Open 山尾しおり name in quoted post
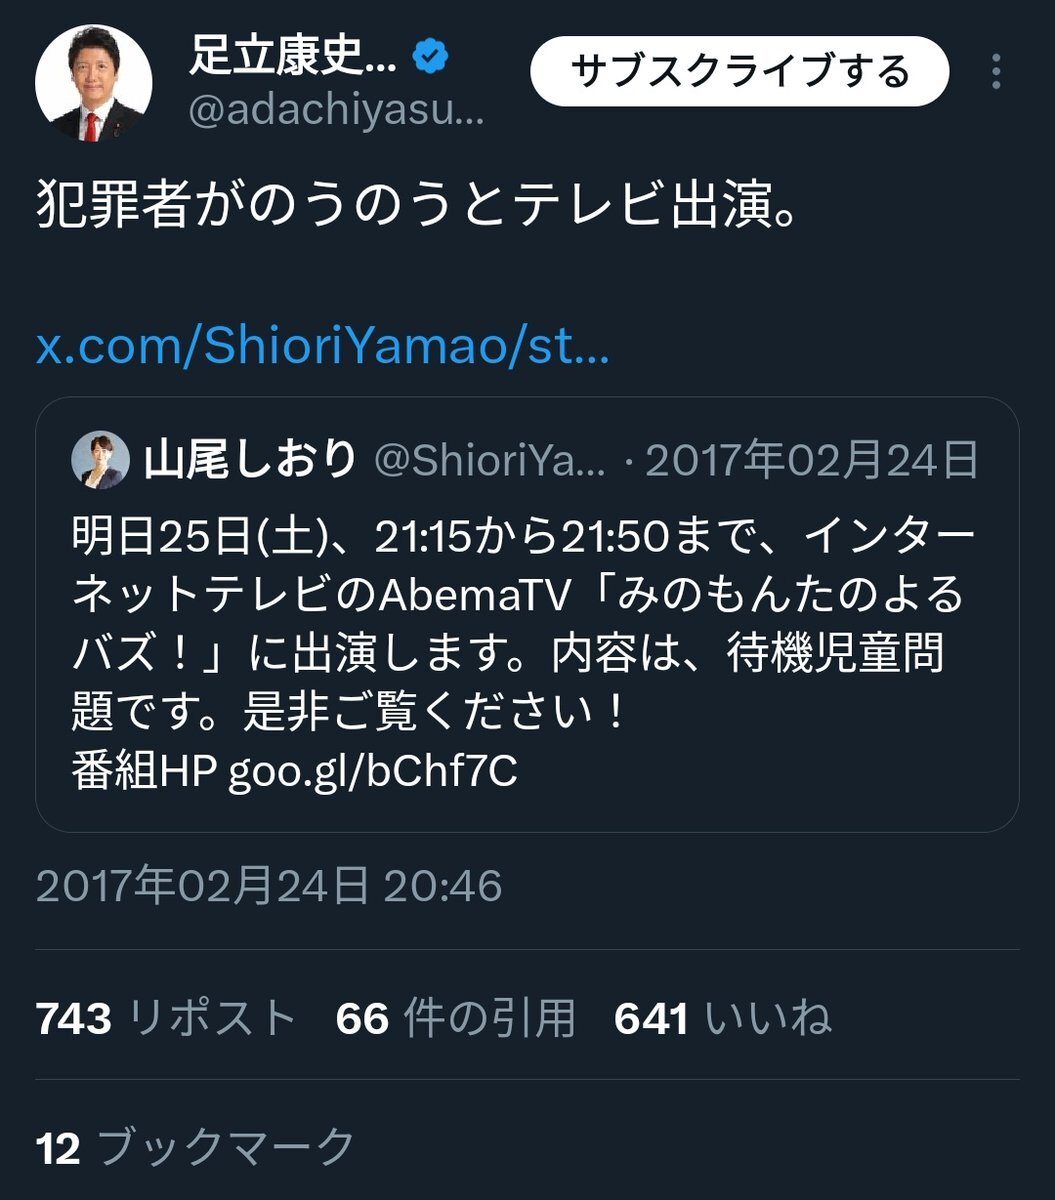This screenshot has width=1055, height=1200. coord(250,461)
